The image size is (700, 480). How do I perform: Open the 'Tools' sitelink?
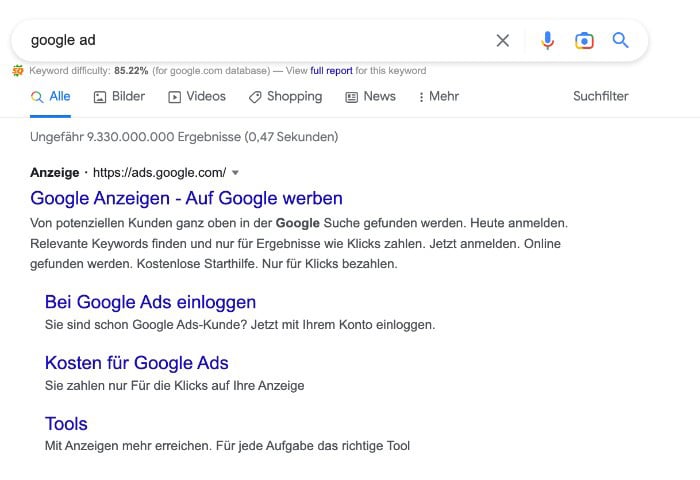click(x=66, y=424)
